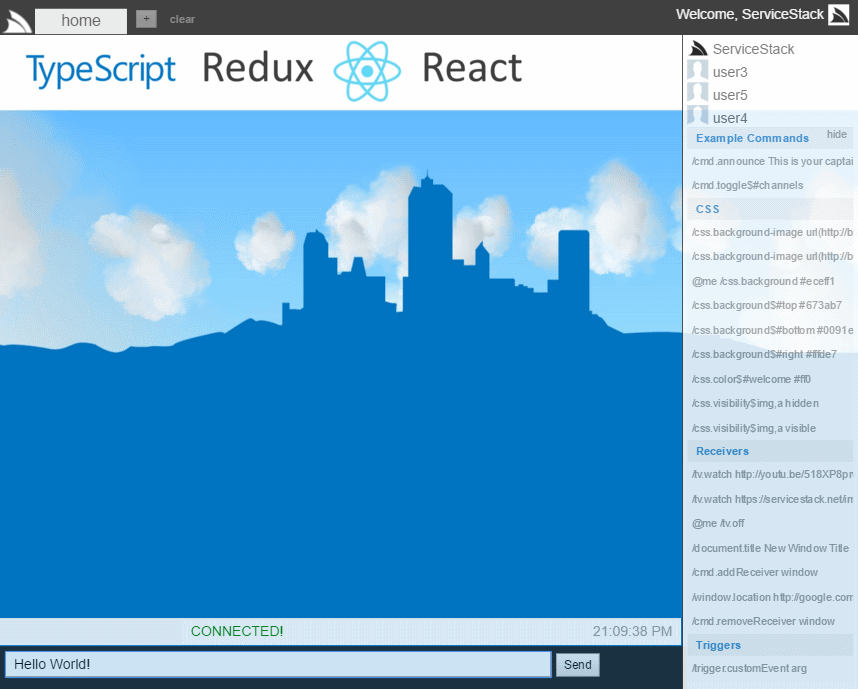Select user5 in the user list
Viewport: 858px width, 689px height.
(x=730, y=95)
